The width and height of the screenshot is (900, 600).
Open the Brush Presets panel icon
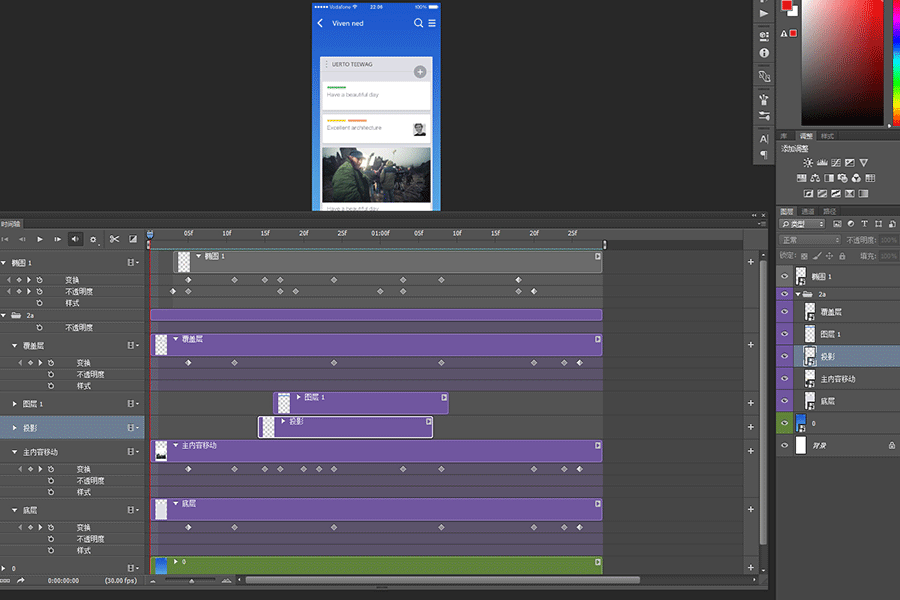point(764,99)
